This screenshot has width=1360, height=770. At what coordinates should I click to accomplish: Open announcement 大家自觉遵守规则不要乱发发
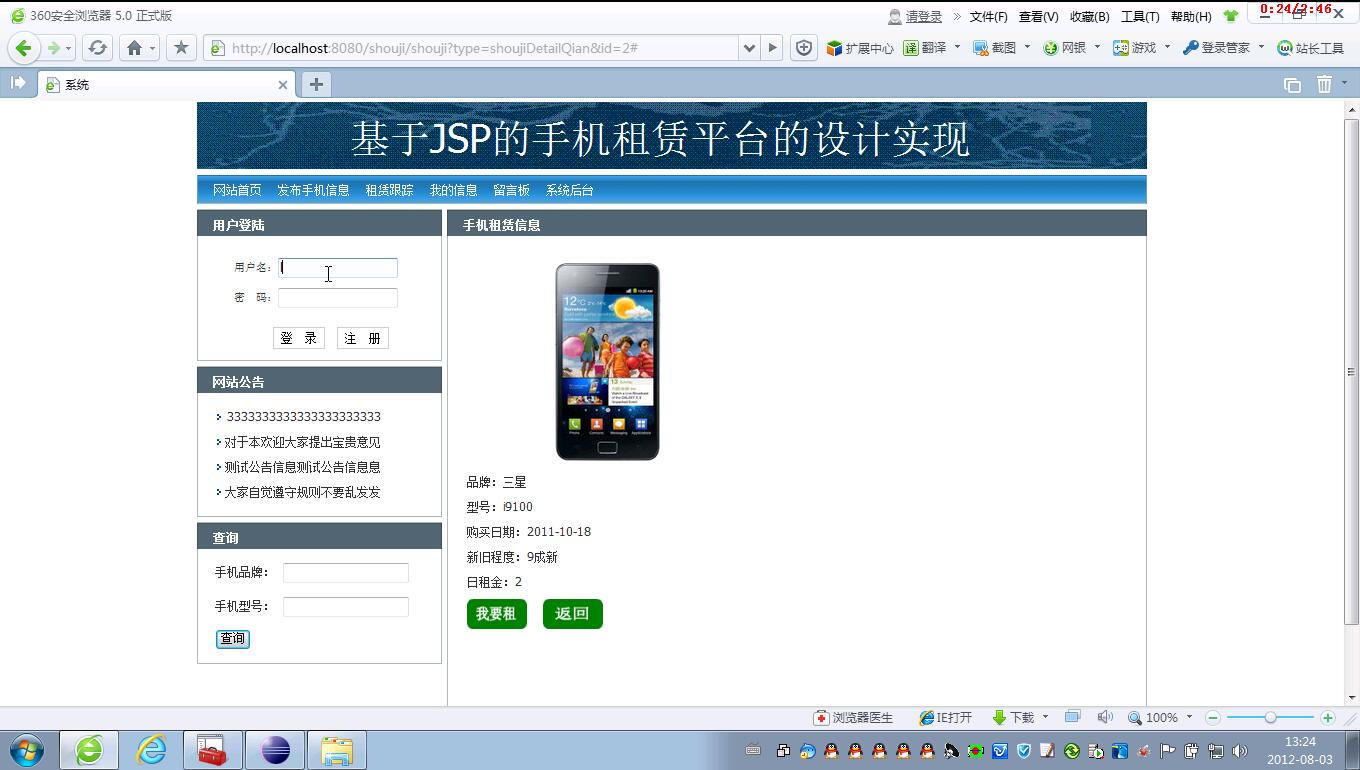pos(302,492)
